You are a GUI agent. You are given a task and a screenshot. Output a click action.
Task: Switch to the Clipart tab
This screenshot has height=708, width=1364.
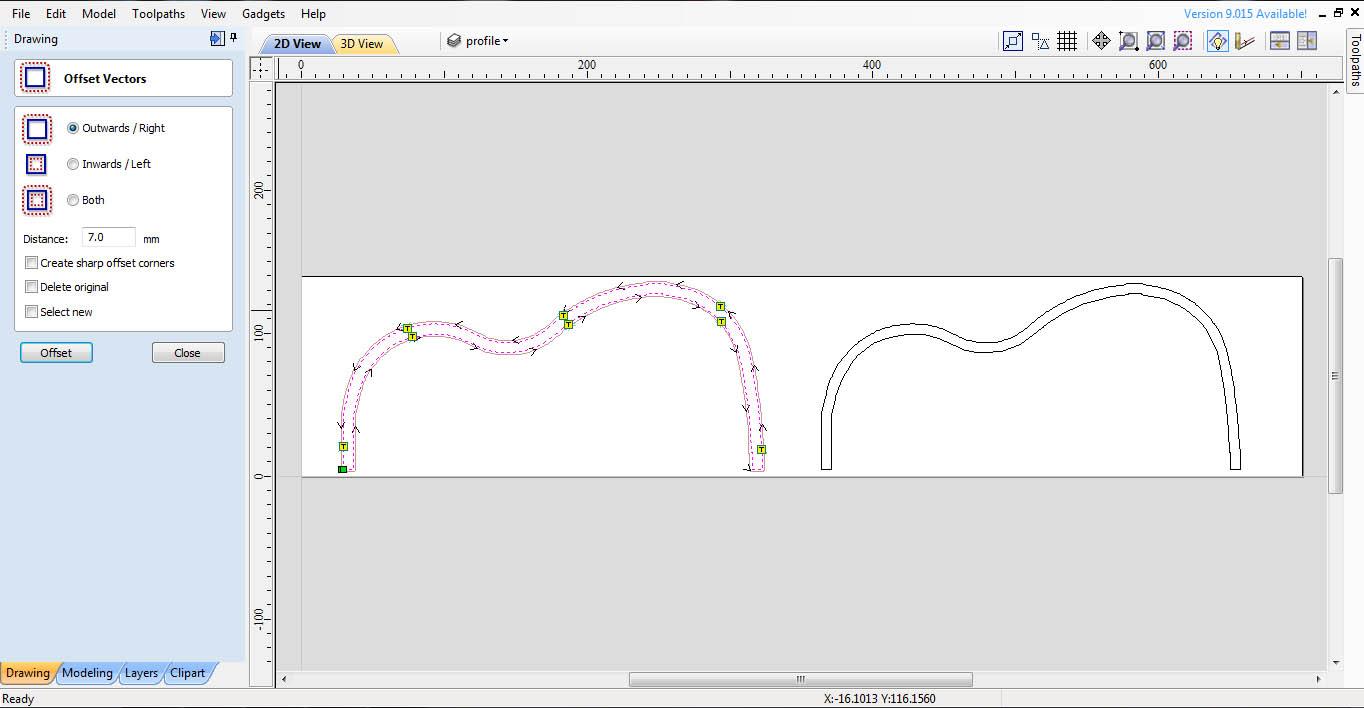188,673
